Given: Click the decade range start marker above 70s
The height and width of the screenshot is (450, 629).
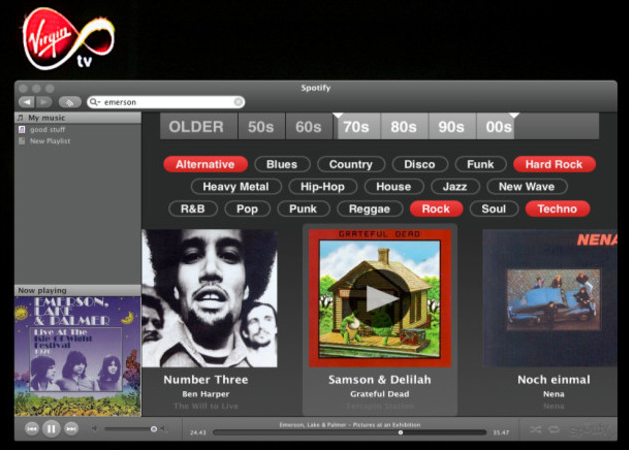Looking at the screenshot, I should (x=338, y=116).
